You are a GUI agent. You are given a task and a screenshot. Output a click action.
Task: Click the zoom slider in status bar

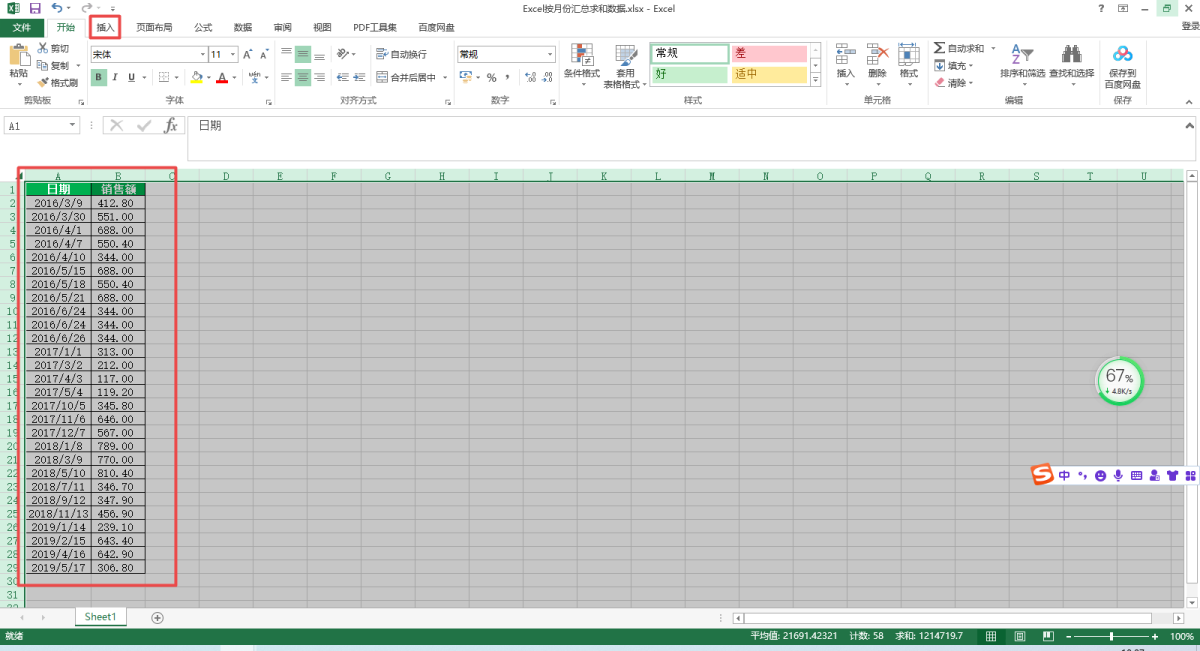tap(1110, 637)
